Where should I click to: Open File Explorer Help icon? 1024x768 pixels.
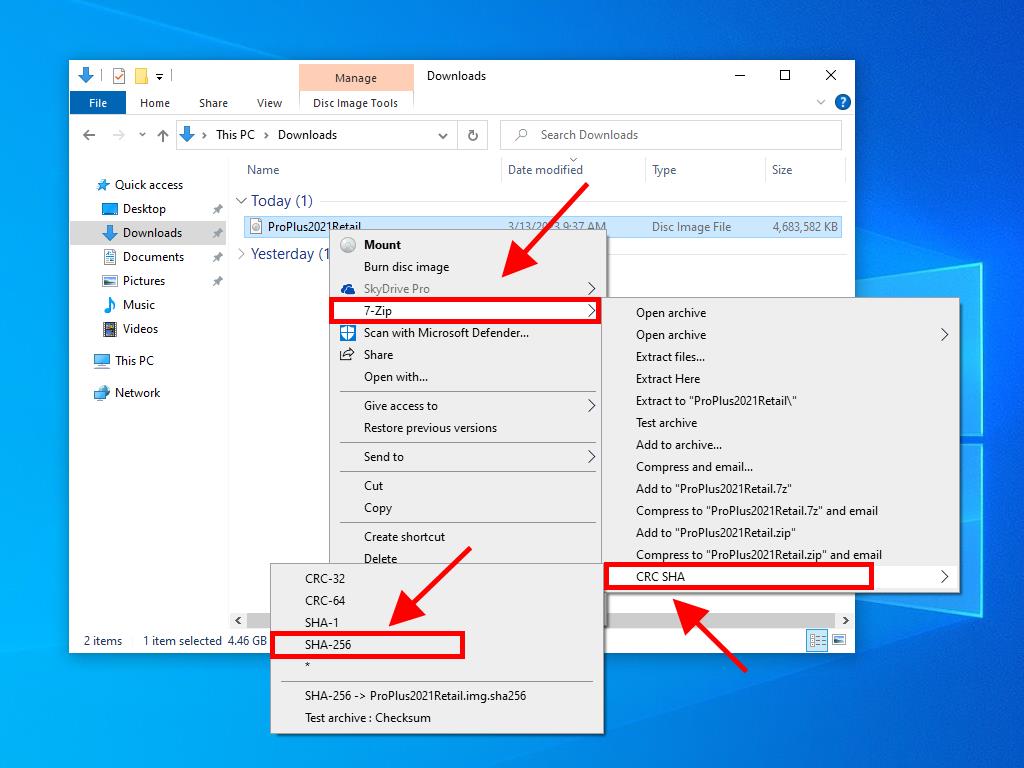pyautogui.click(x=843, y=102)
